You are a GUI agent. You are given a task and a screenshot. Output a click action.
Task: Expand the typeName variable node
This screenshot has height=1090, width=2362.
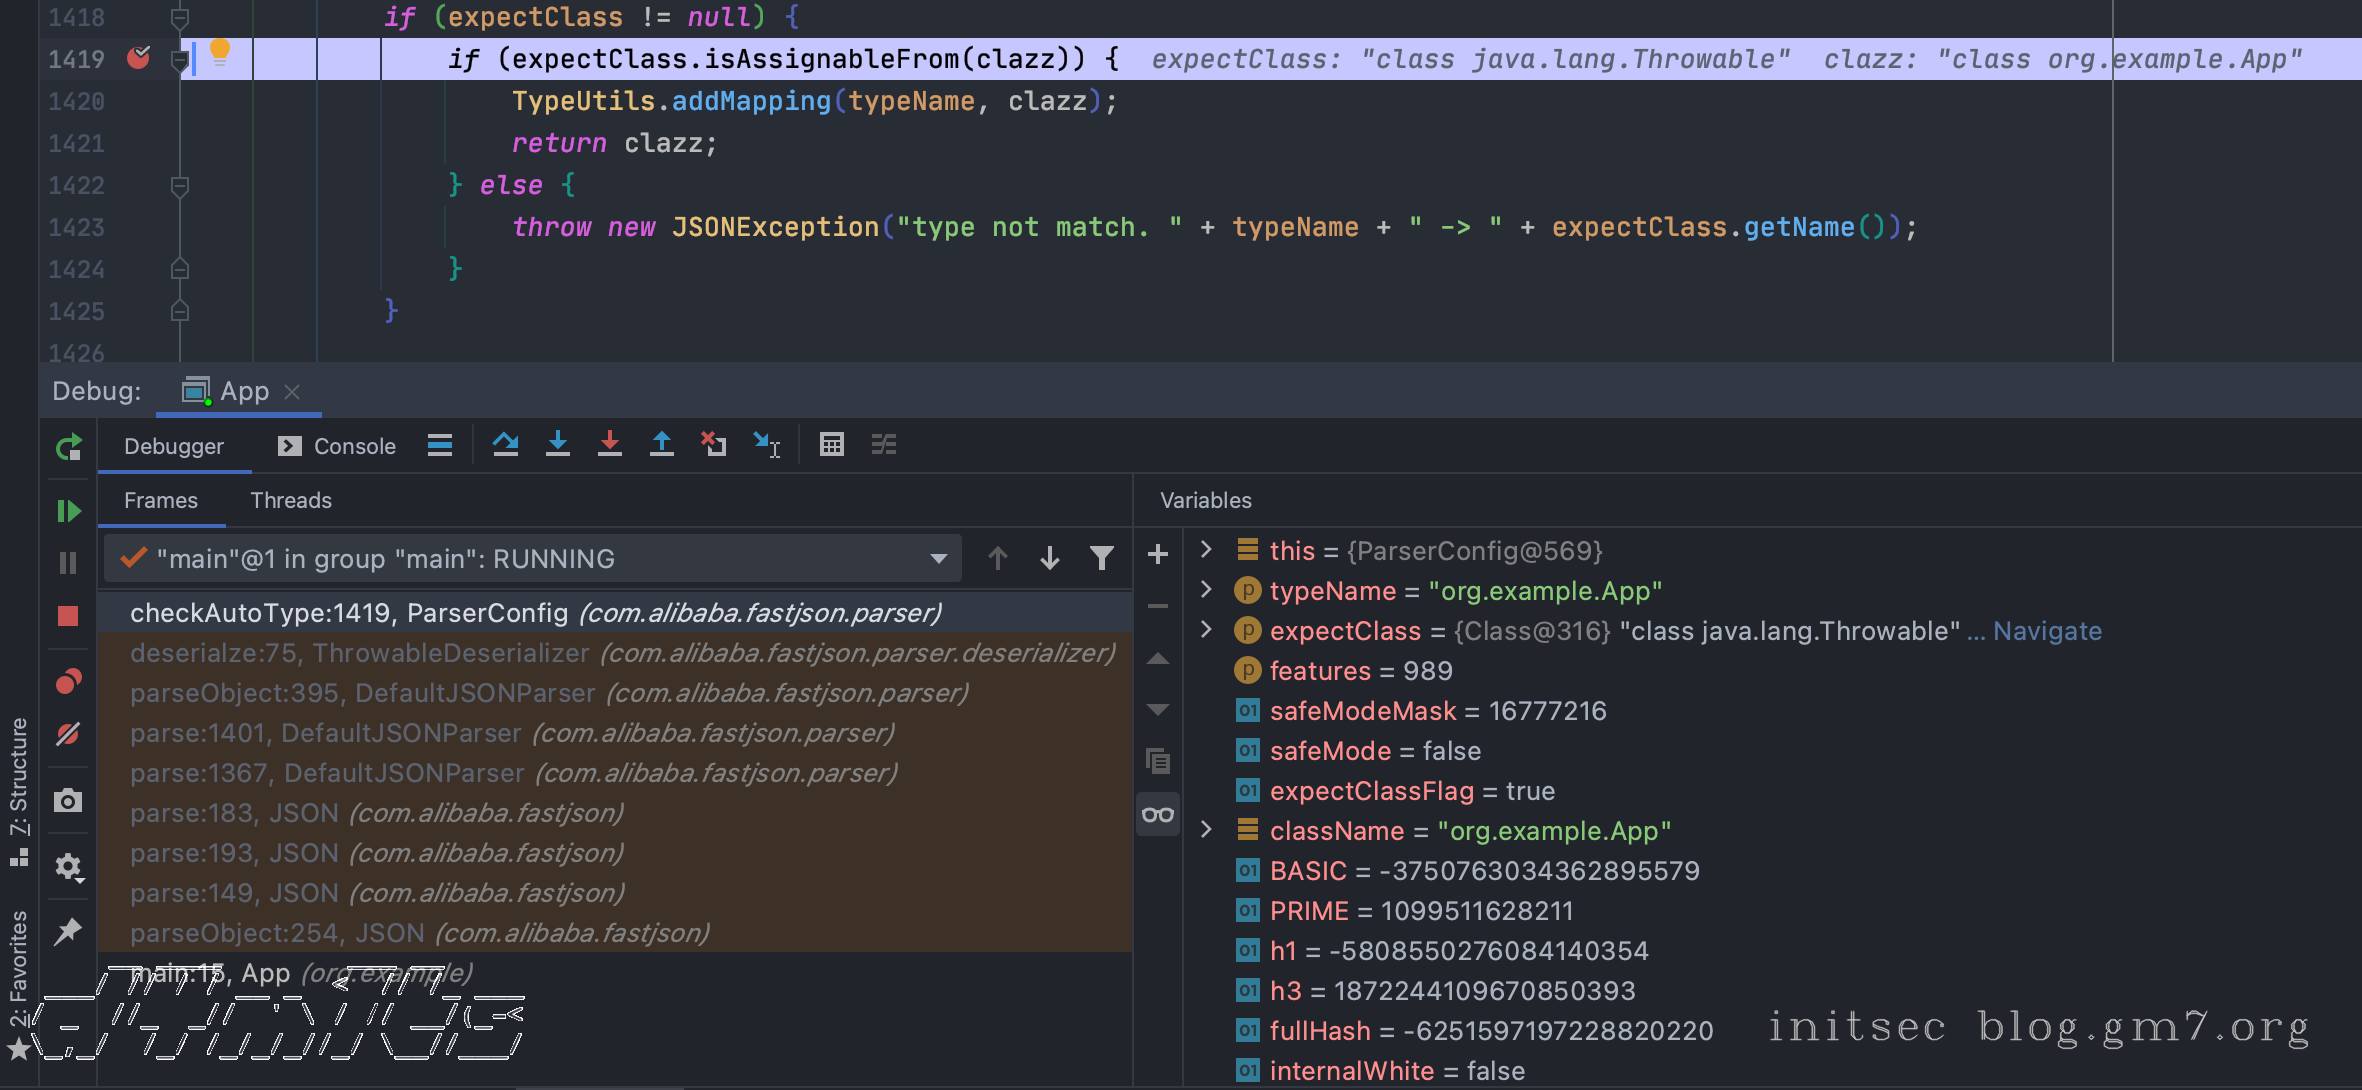1207,591
